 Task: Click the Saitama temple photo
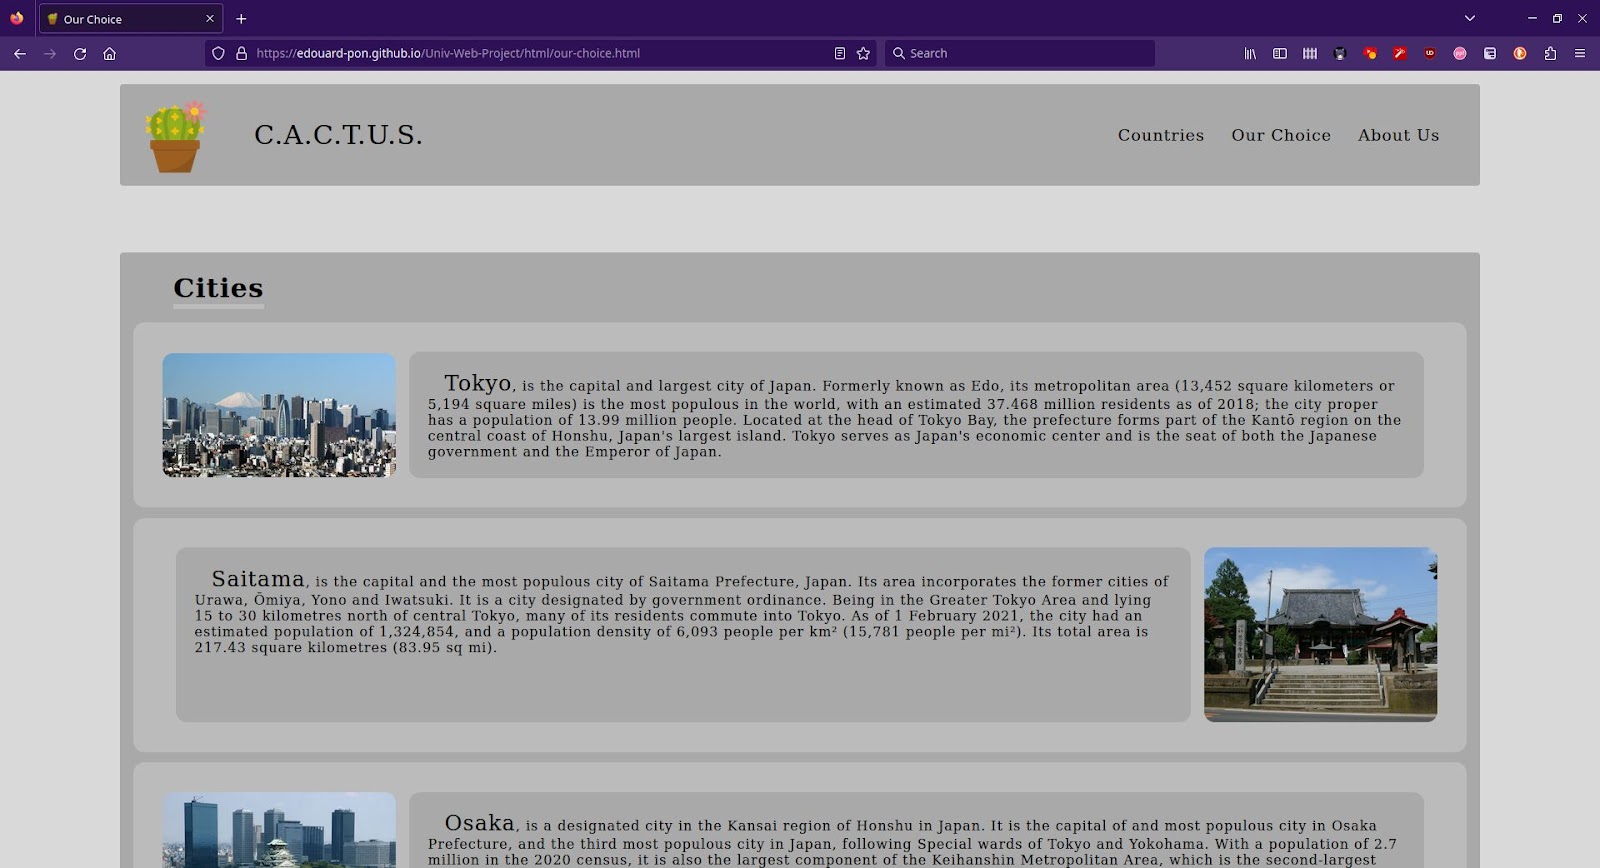1320,634
